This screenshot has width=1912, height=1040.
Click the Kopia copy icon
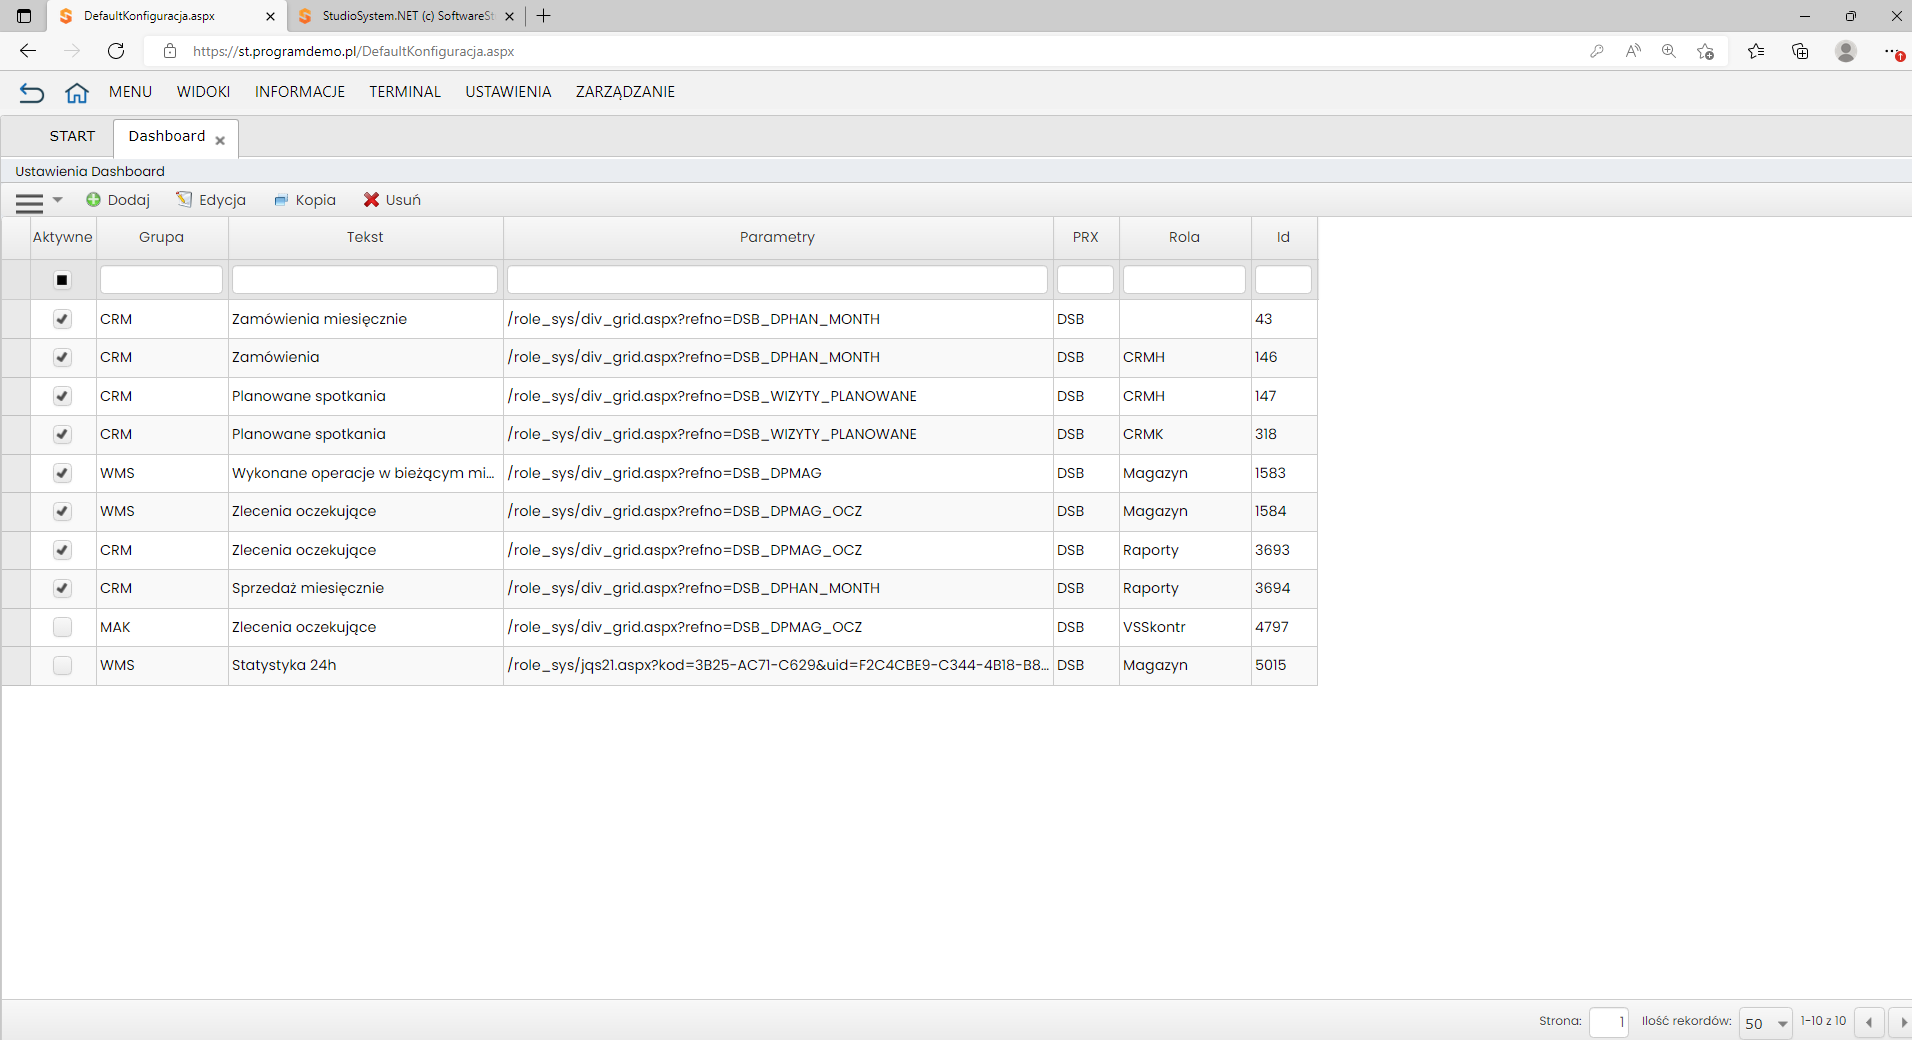(x=281, y=200)
